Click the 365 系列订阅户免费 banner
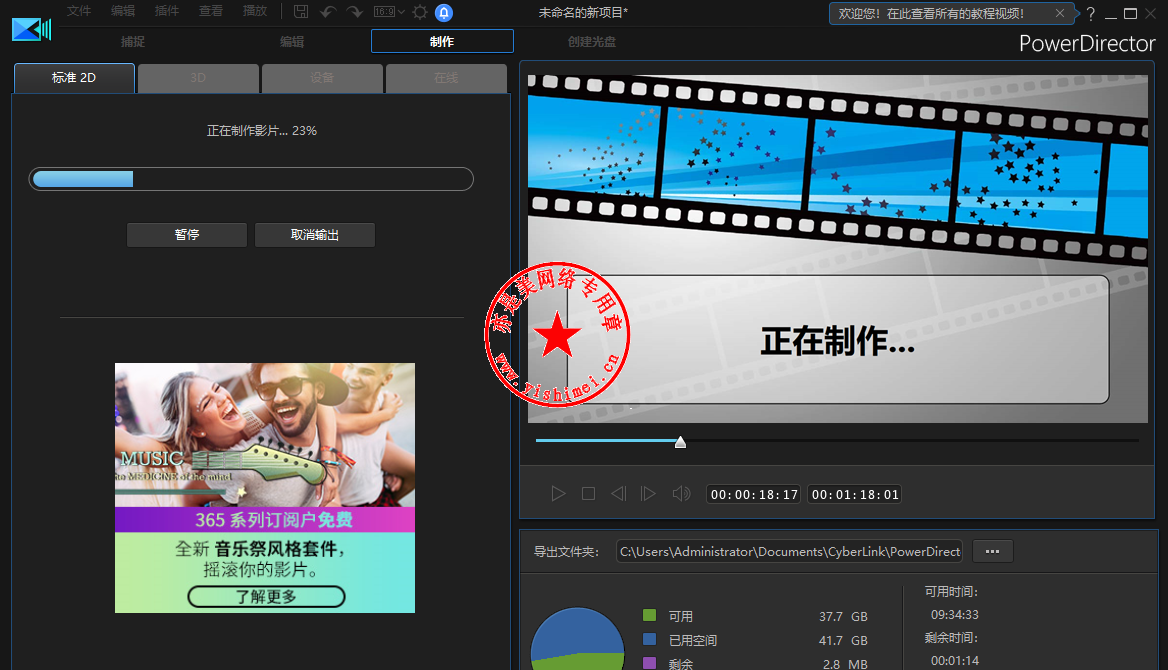1168x670 pixels. [x=264, y=519]
